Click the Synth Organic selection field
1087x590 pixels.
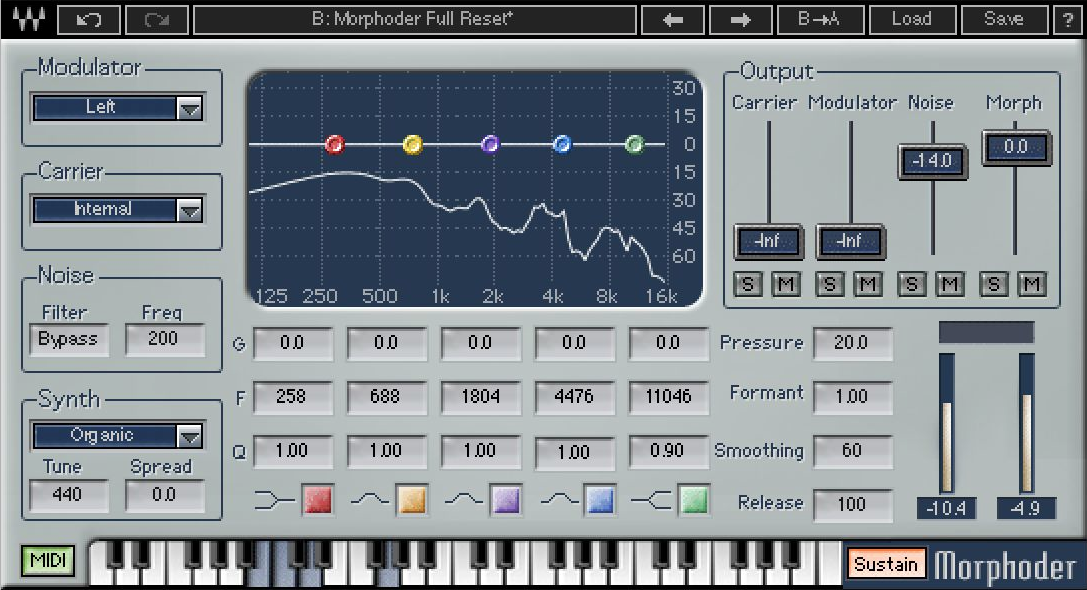(x=105, y=435)
